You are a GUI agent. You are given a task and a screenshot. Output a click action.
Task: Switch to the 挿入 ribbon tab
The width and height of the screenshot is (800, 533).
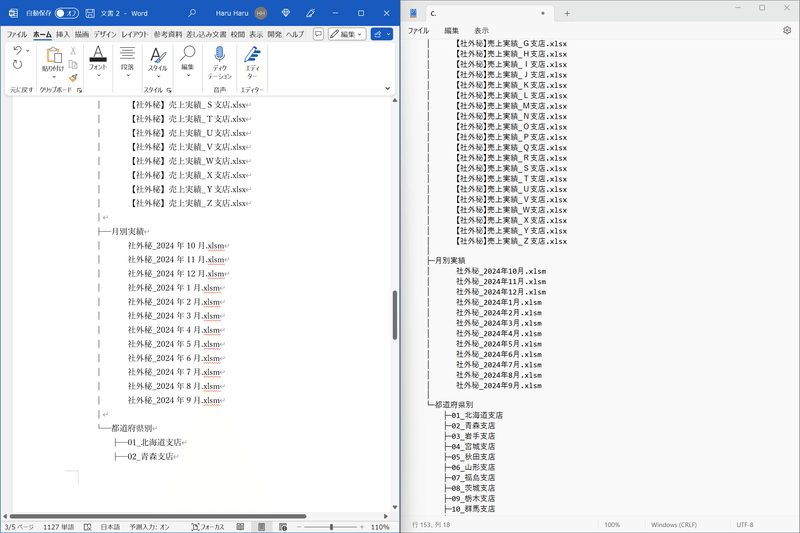coord(63,34)
